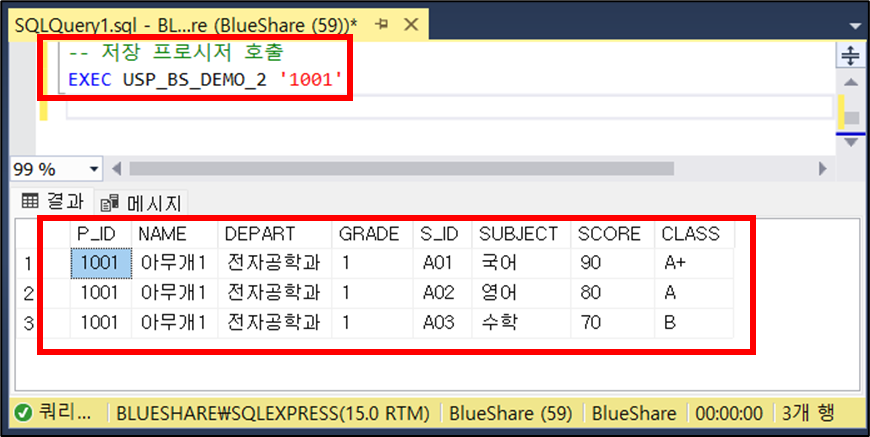Click horizontal scrollbar left arrow

point(116,169)
